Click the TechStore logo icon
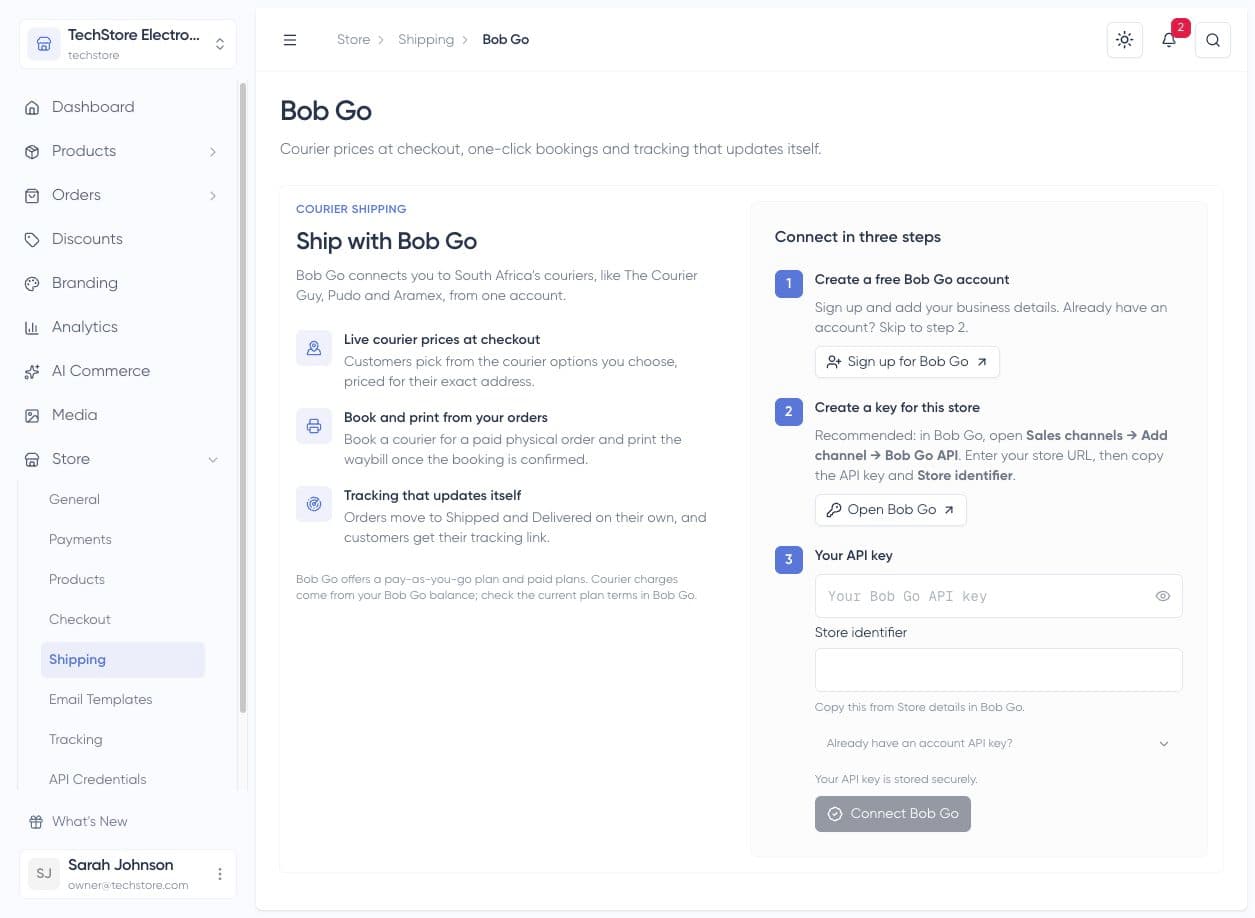 point(44,44)
